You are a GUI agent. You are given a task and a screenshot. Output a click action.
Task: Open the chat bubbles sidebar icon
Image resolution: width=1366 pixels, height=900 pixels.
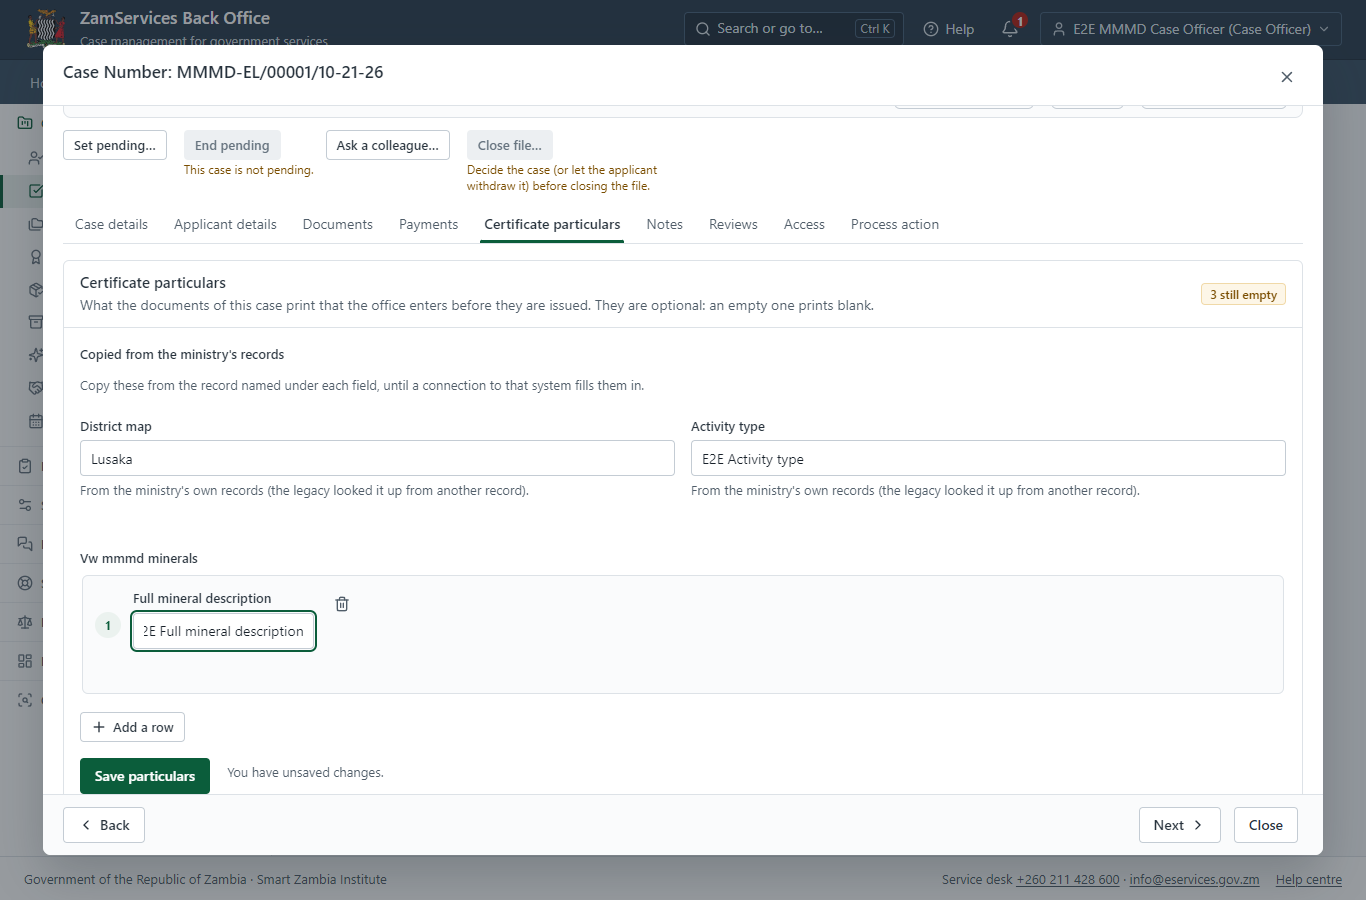click(25, 544)
